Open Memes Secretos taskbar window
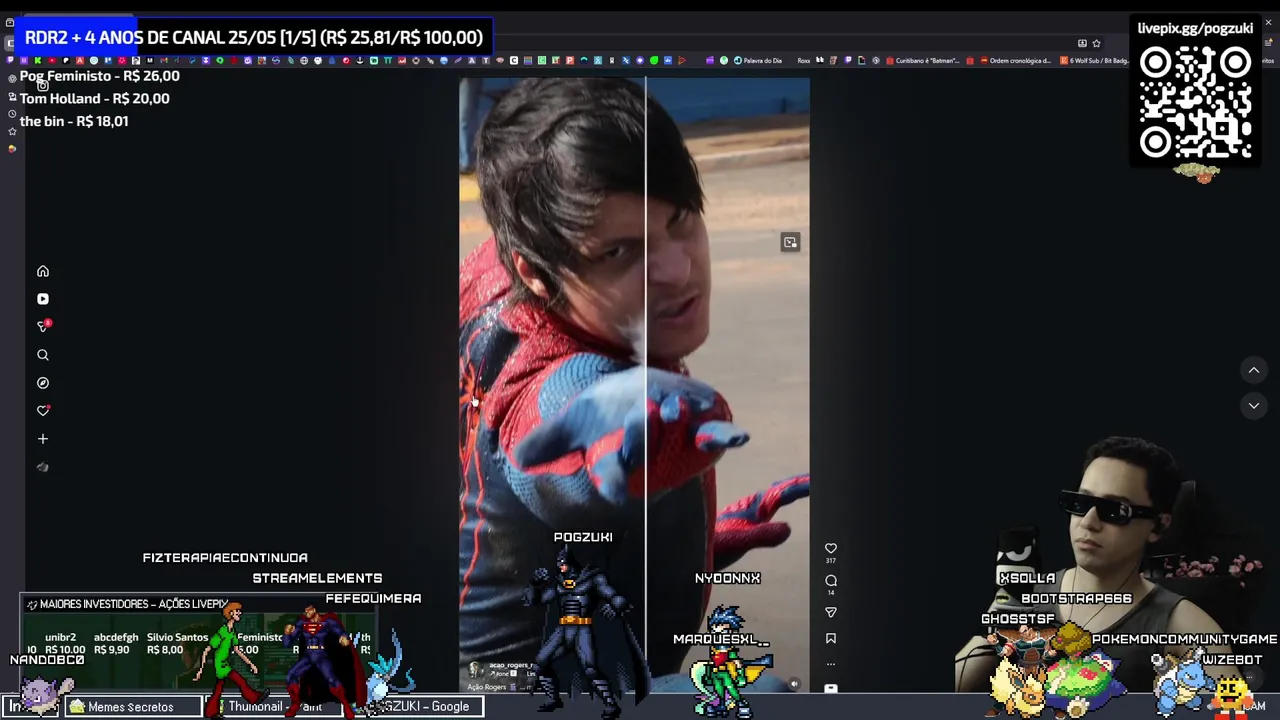The image size is (1280, 720). pyautogui.click(x=132, y=707)
